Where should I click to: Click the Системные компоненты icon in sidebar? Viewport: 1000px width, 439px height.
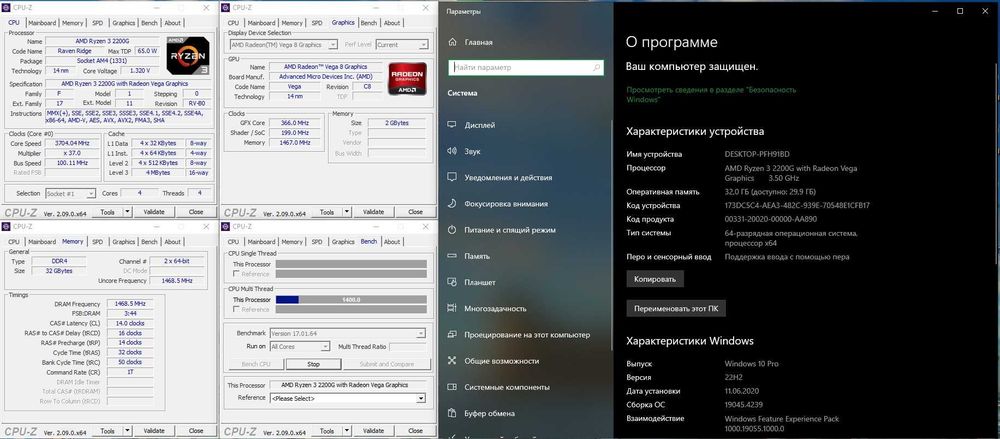pyautogui.click(x=452, y=387)
